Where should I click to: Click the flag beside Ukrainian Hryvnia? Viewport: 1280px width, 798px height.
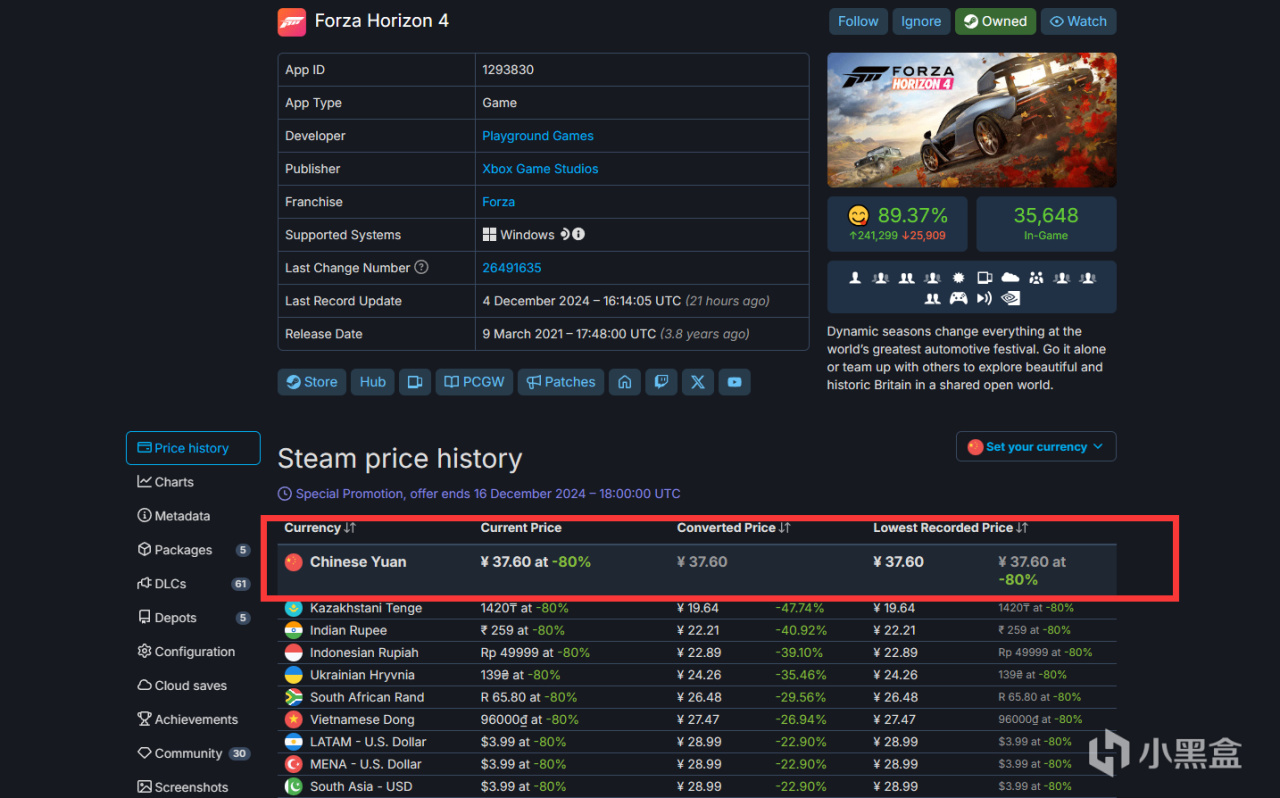tap(293, 675)
